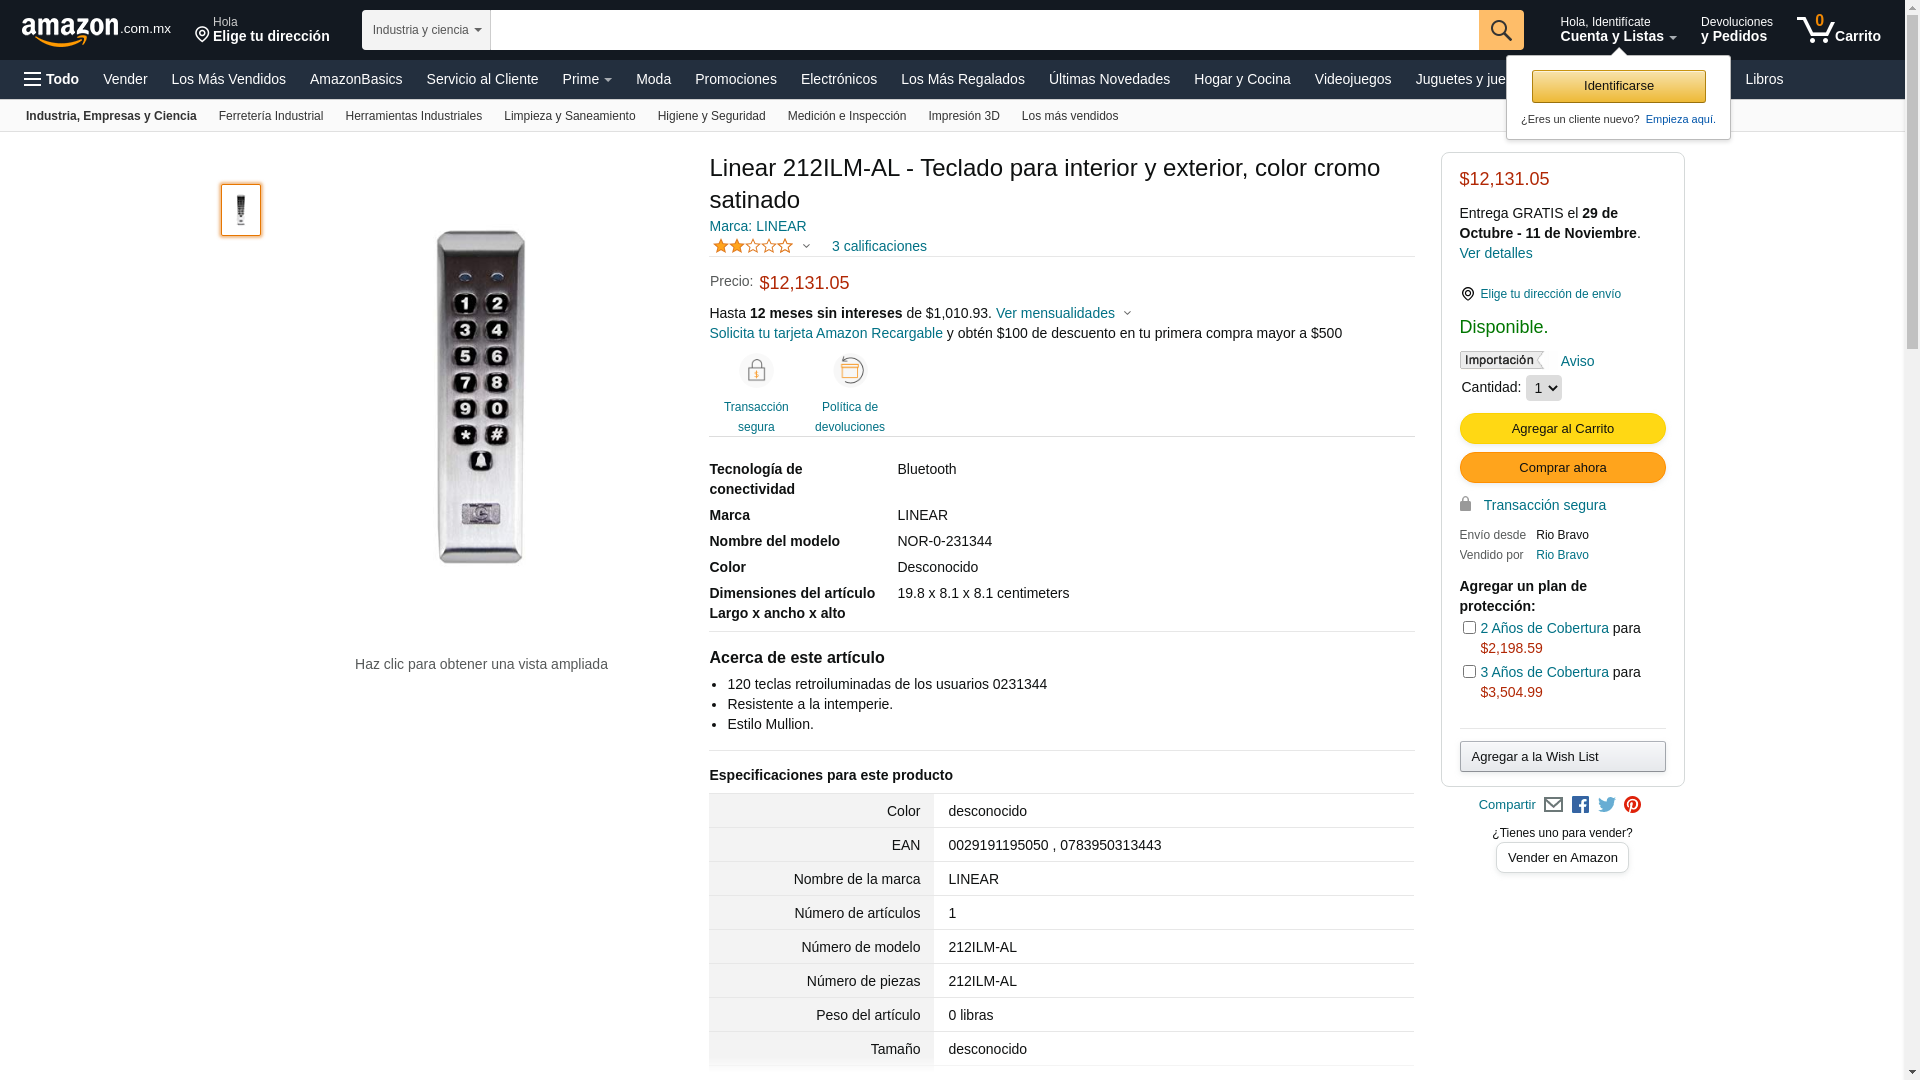Image resolution: width=1920 pixels, height=1080 pixels.
Task: Open the Todo hamburger menu
Action: [x=51, y=79]
